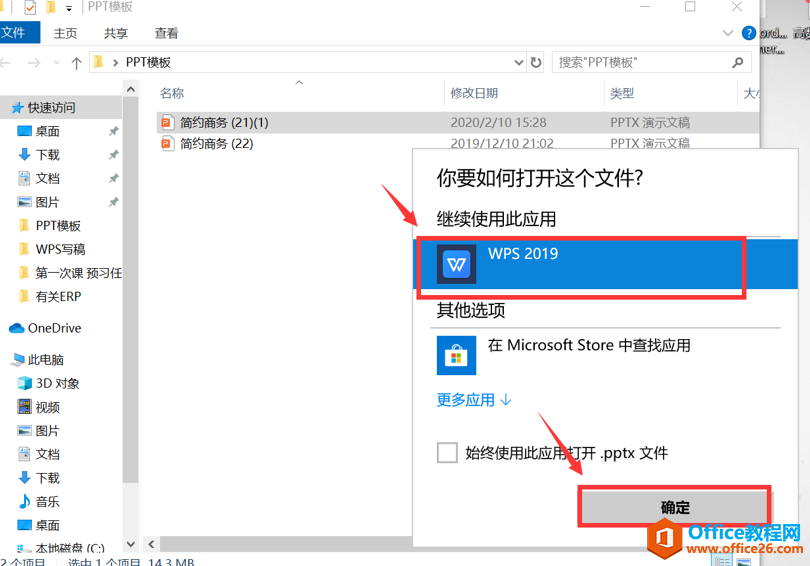Sort by the 类型 column header

(x=622, y=93)
